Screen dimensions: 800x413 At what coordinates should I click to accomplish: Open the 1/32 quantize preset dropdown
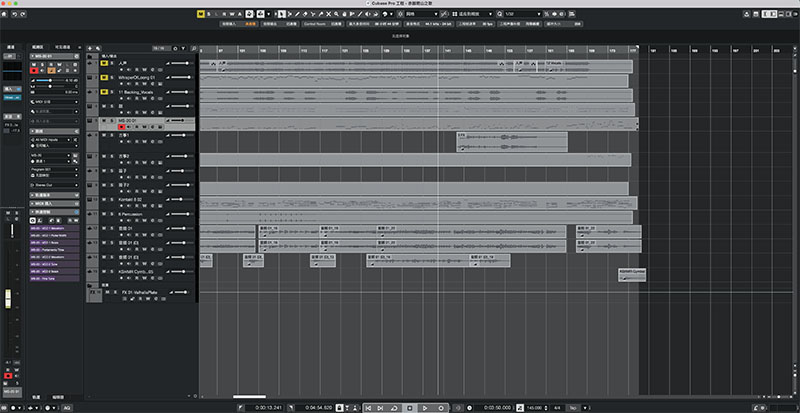point(524,14)
